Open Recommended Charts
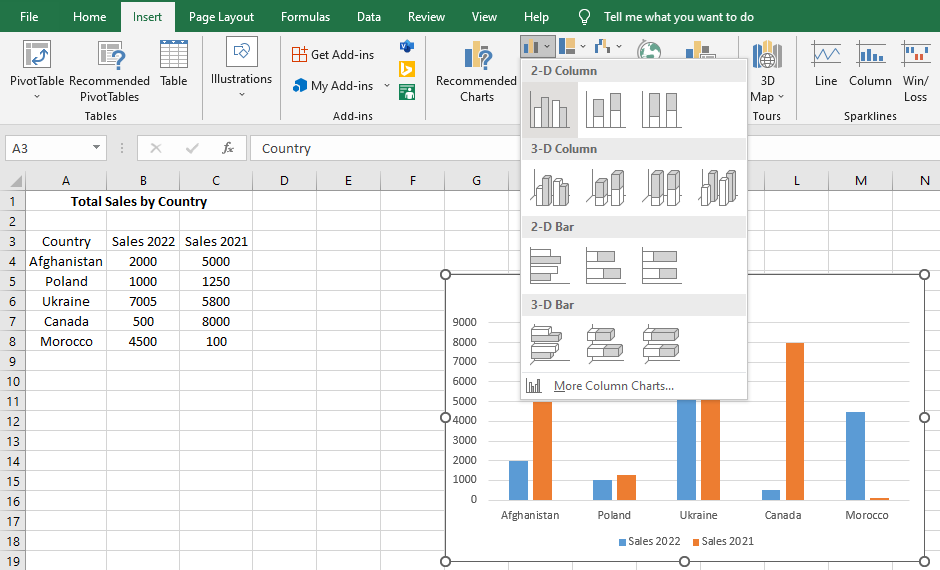Viewport: 940px width, 570px height. pos(477,72)
